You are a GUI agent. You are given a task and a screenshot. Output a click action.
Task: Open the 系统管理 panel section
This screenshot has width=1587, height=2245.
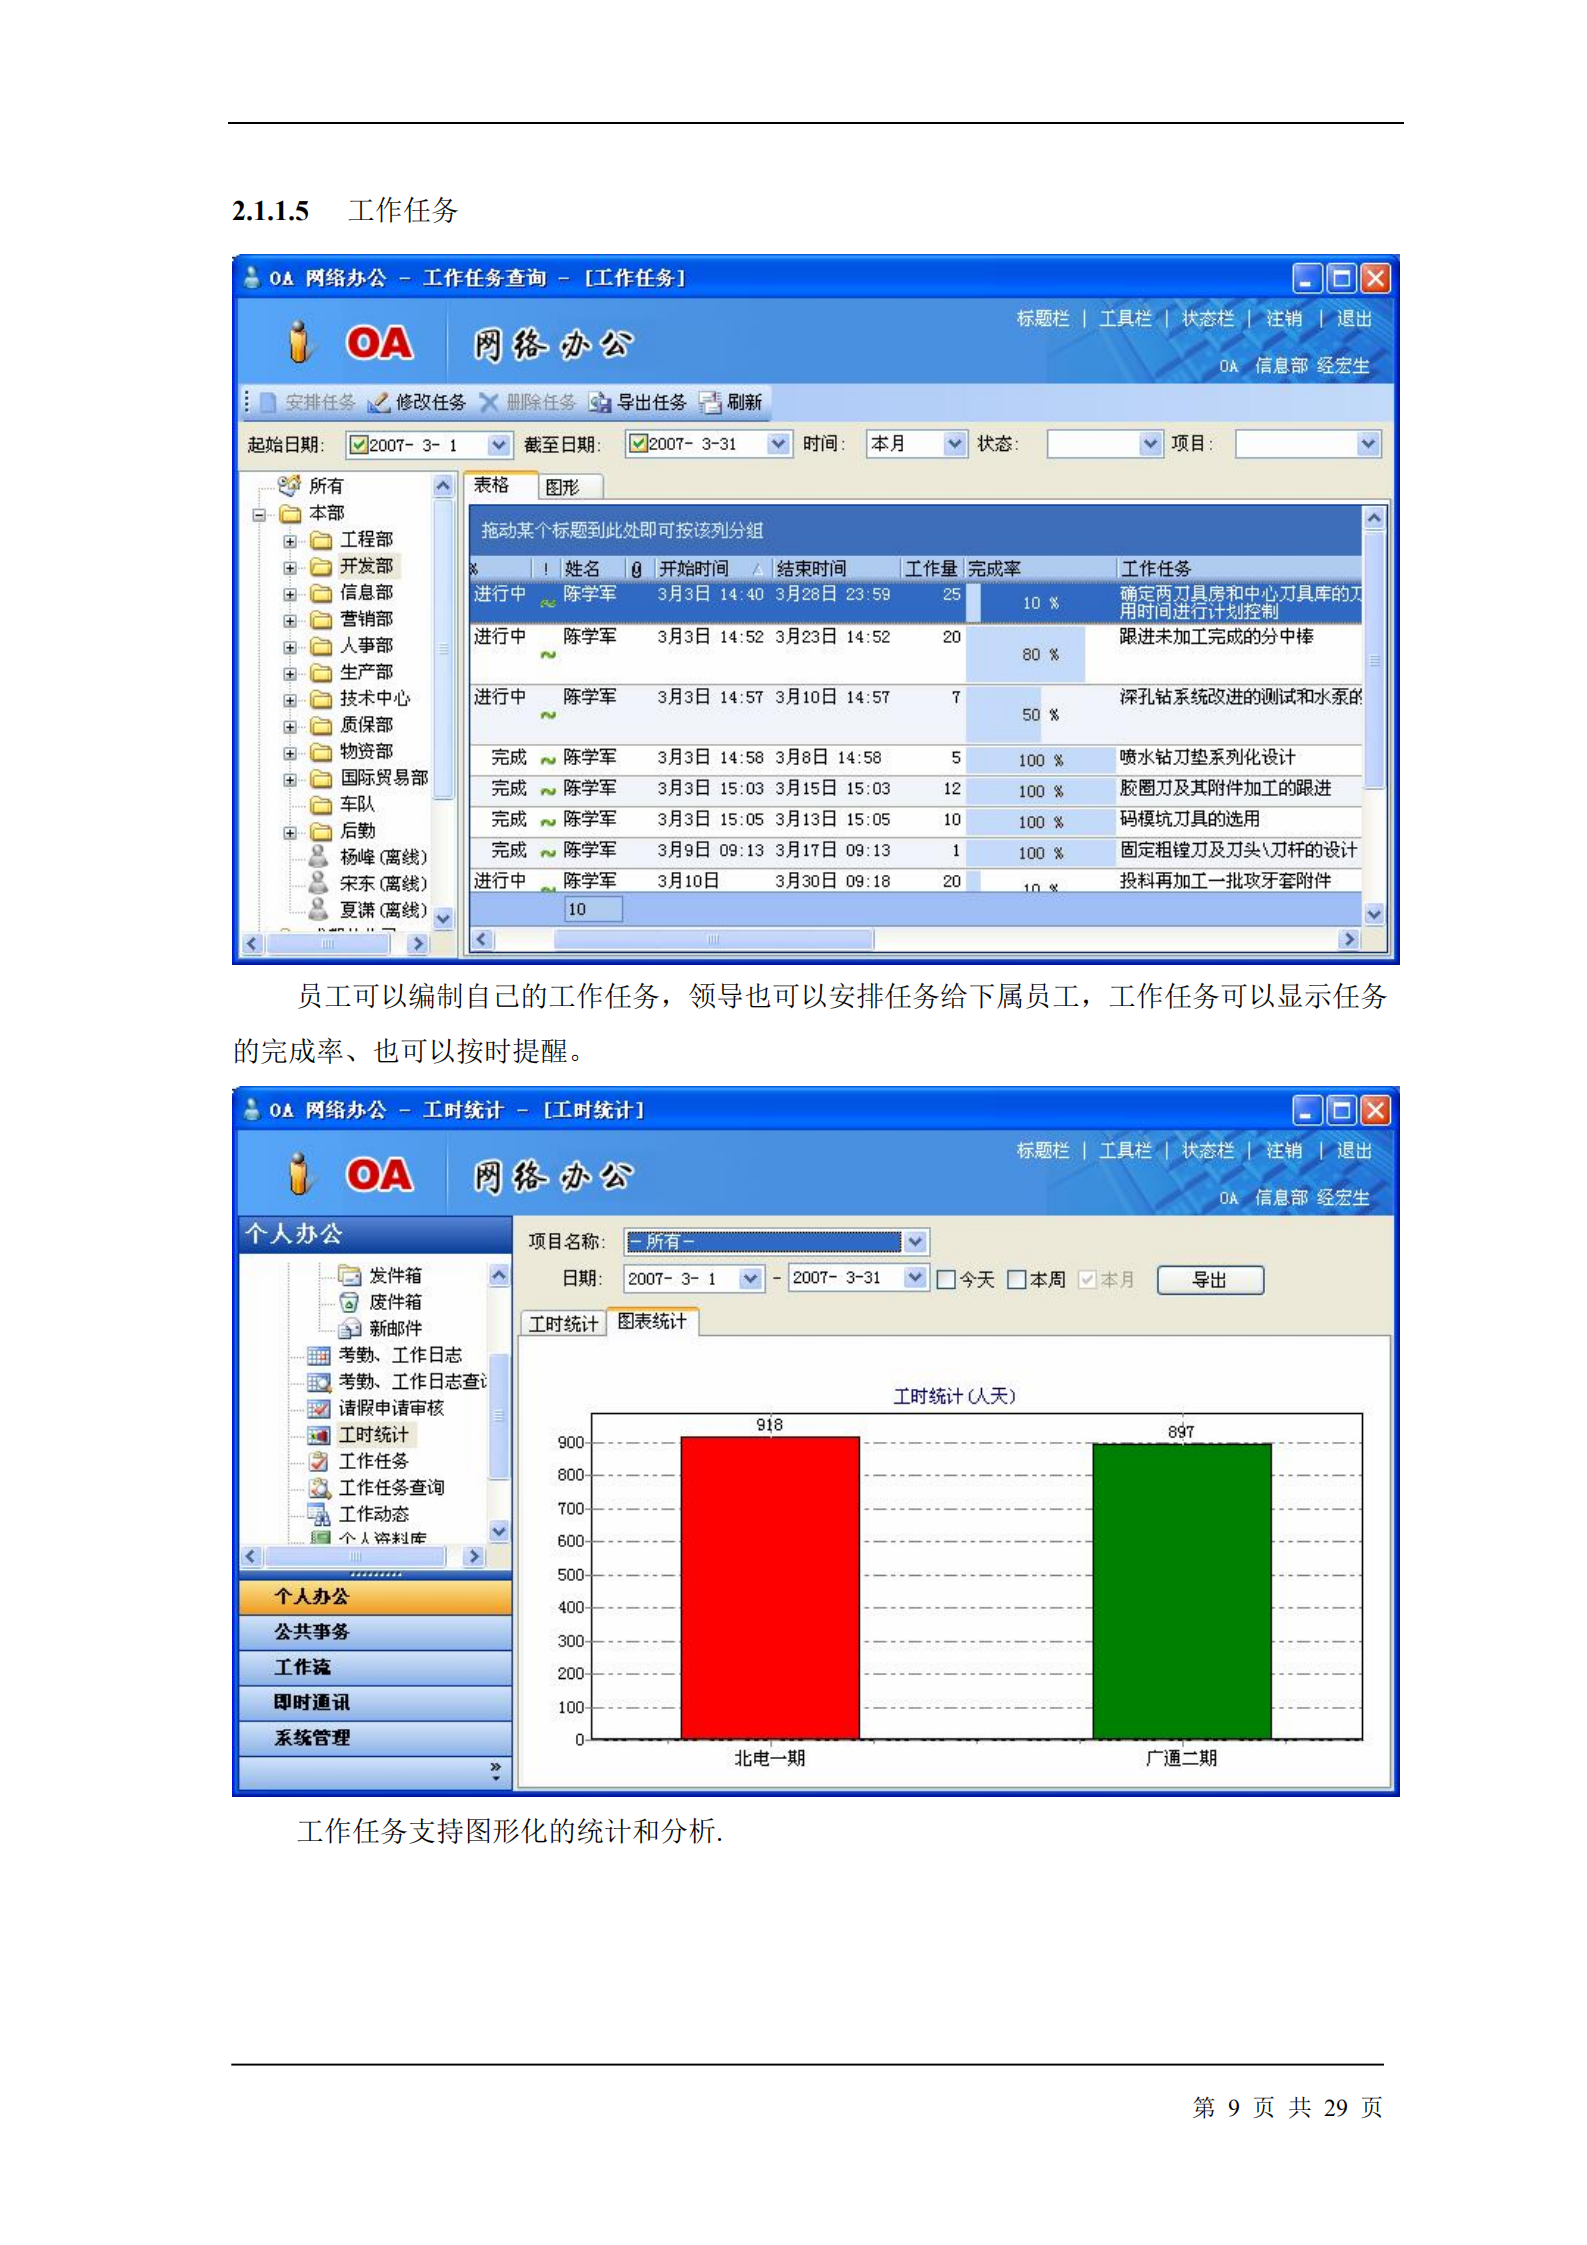pos(376,1739)
